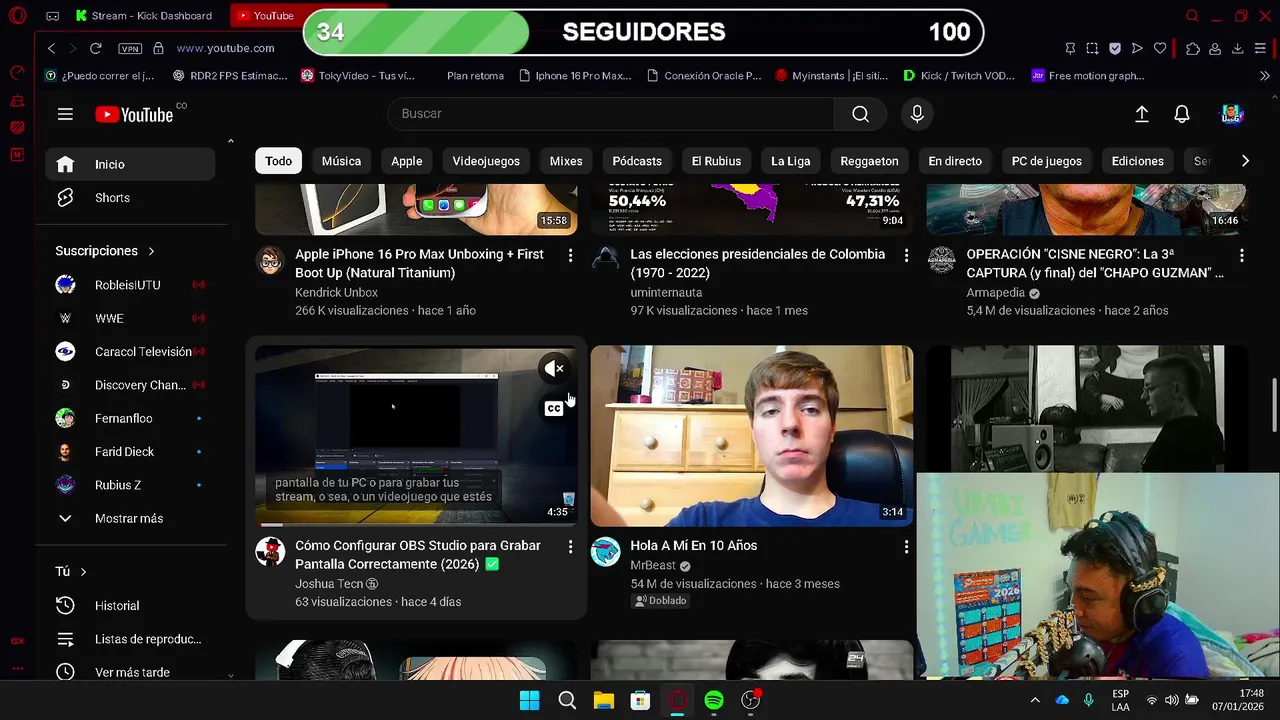This screenshot has width=1280, height=720.
Task: Show more bookmarks with double chevron
Action: pyautogui.click(x=1264, y=76)
